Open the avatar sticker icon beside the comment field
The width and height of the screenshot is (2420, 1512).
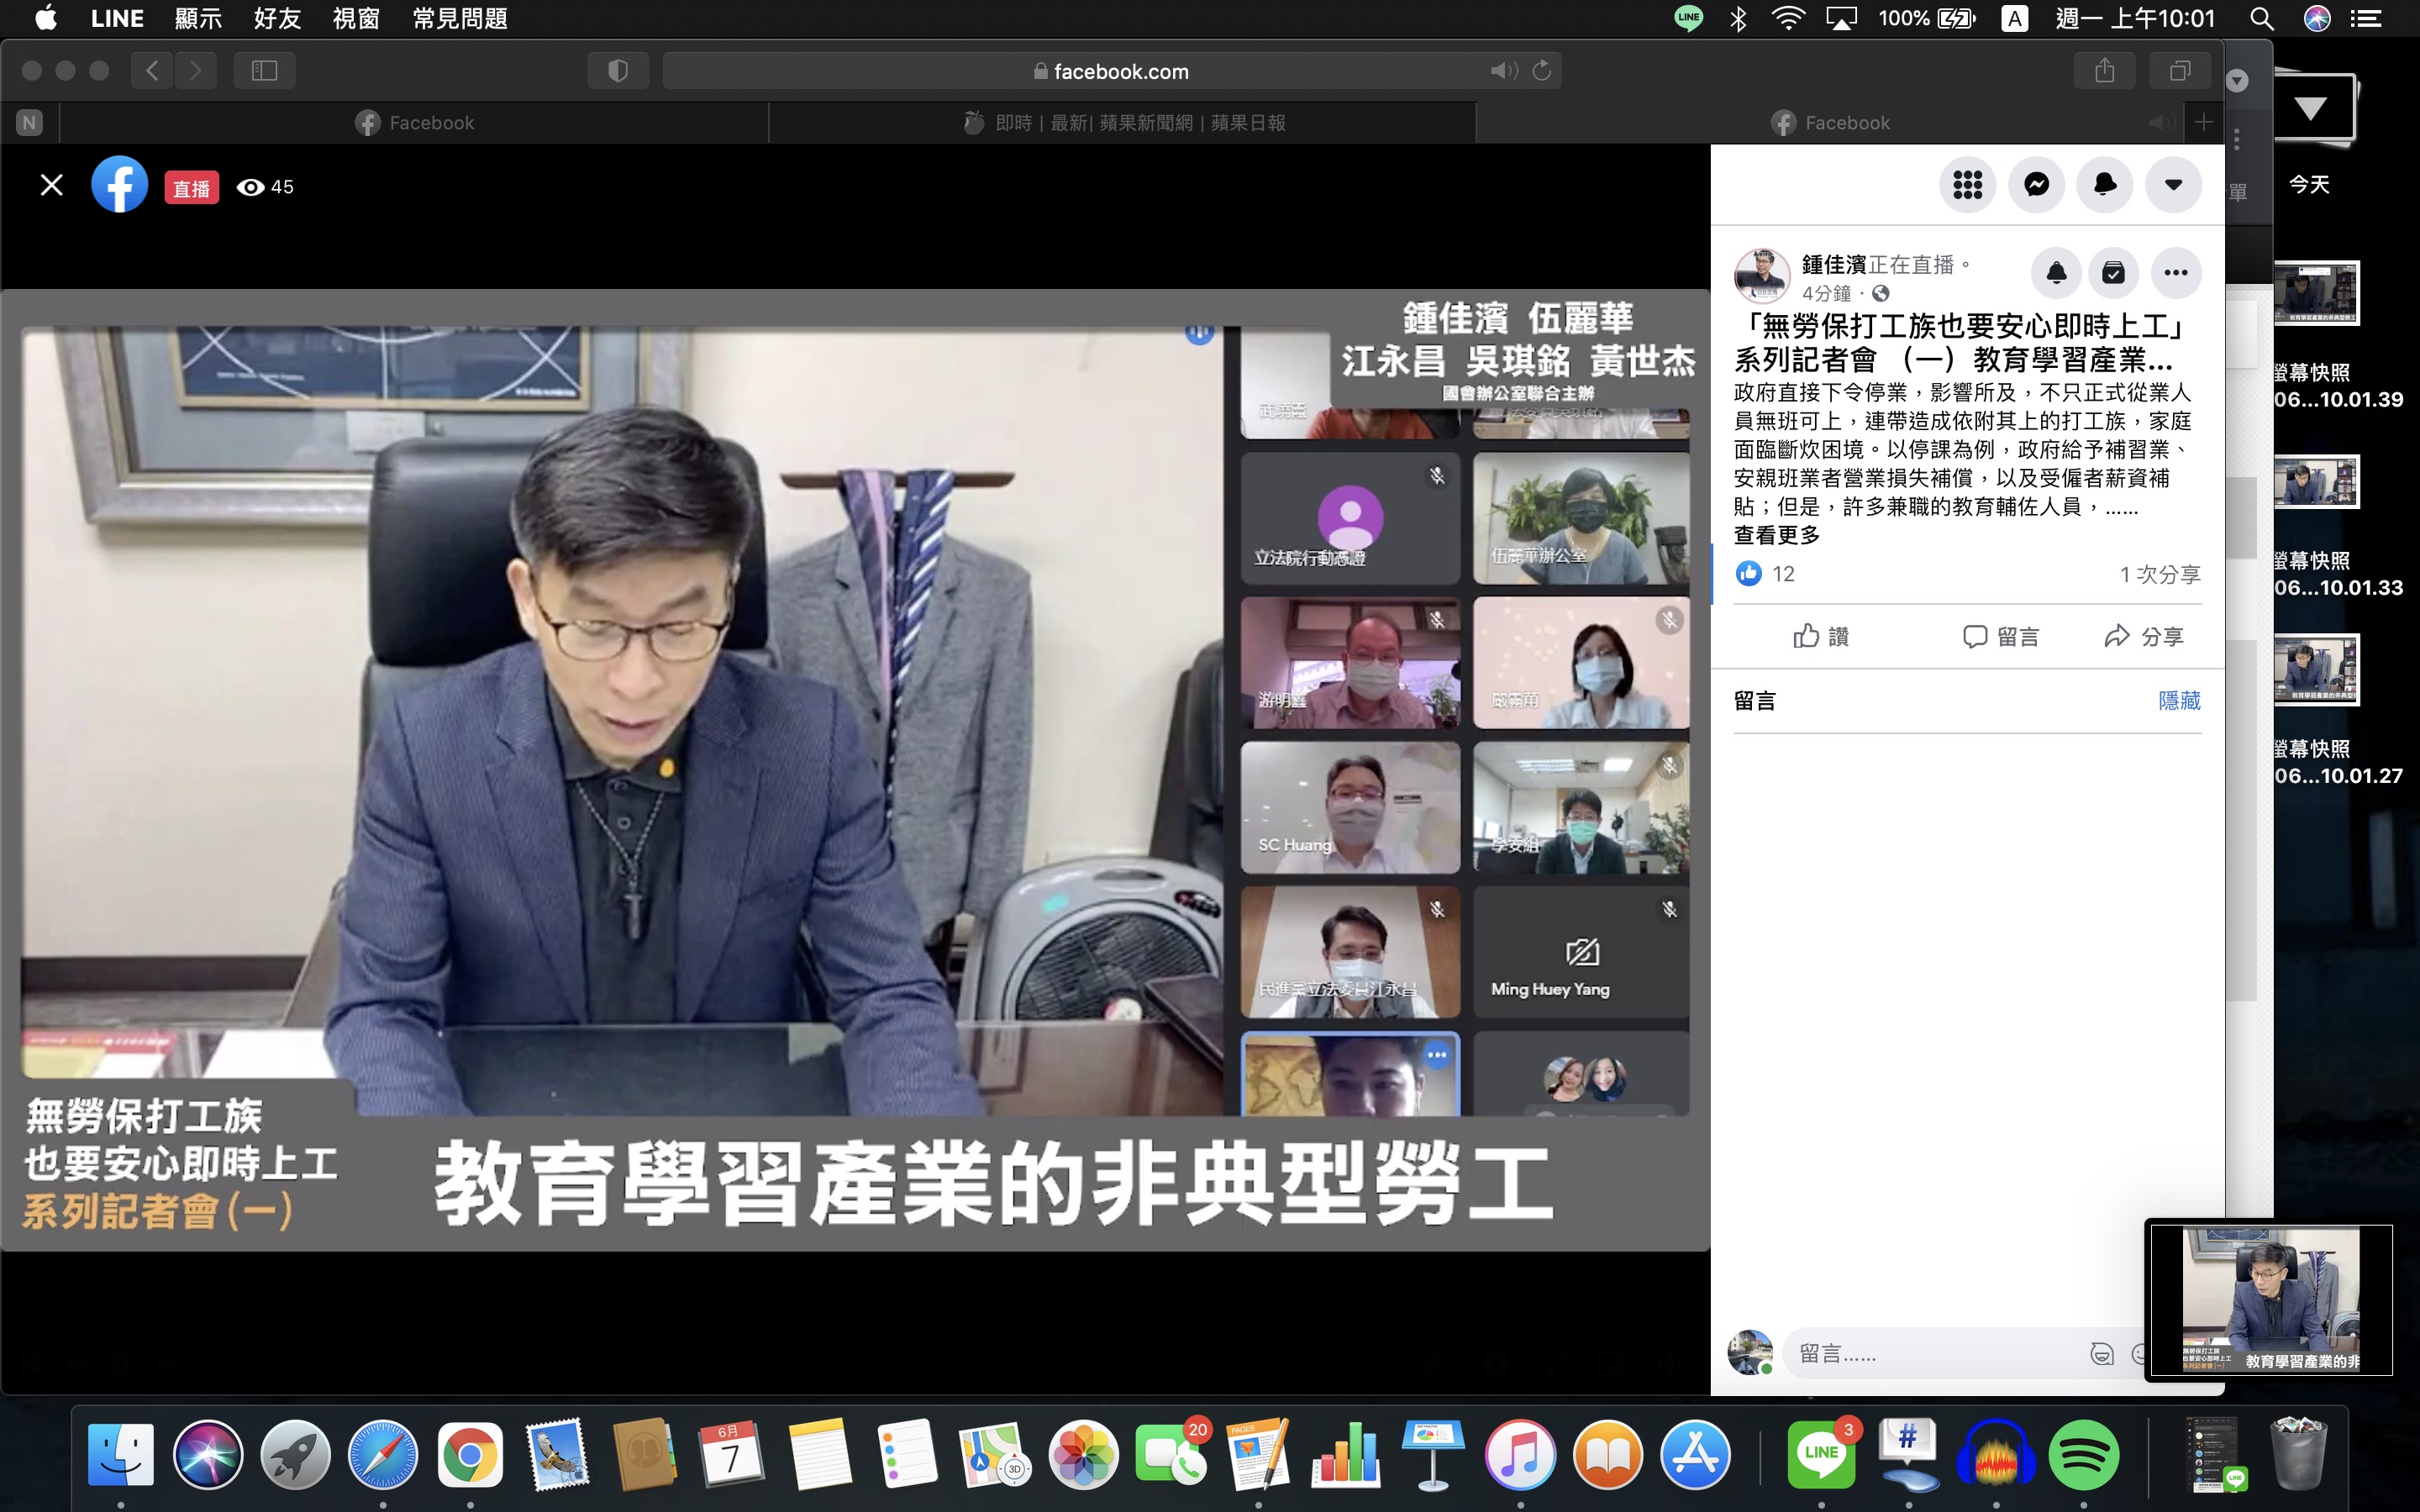[2102, 1355]
